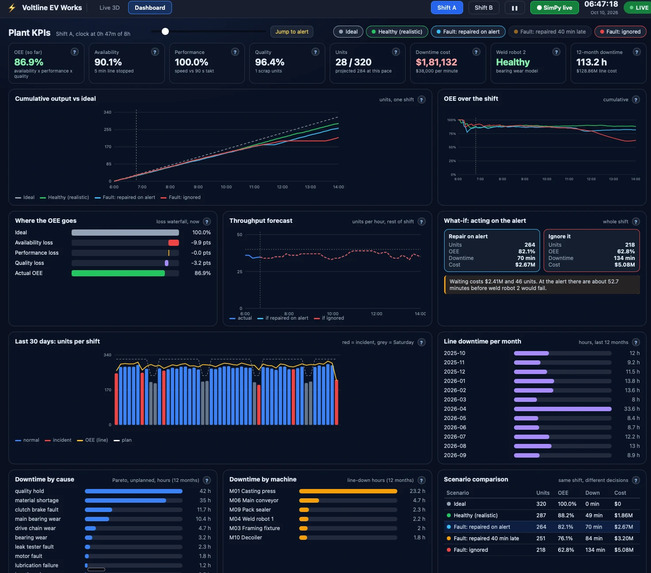Click the Healthy weld robot 2 status
651x573 pixels.
(x=513, y=62)
